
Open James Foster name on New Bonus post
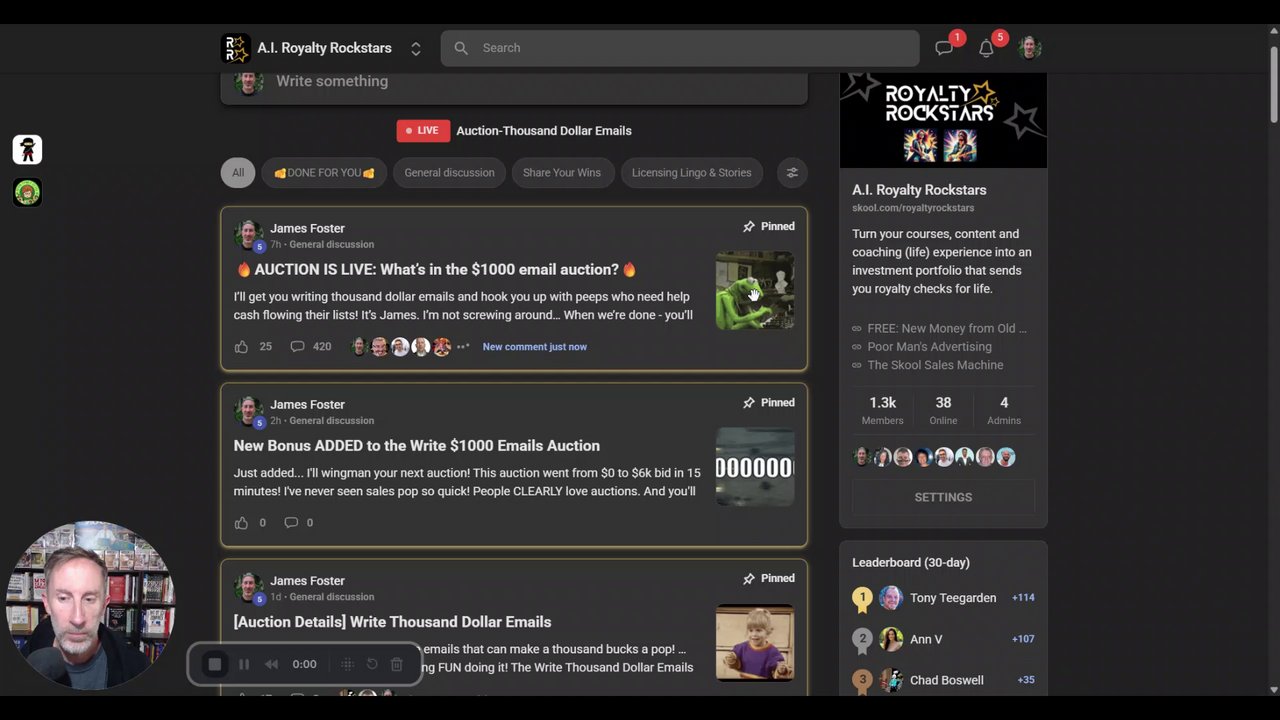click(x=307, y=404)
